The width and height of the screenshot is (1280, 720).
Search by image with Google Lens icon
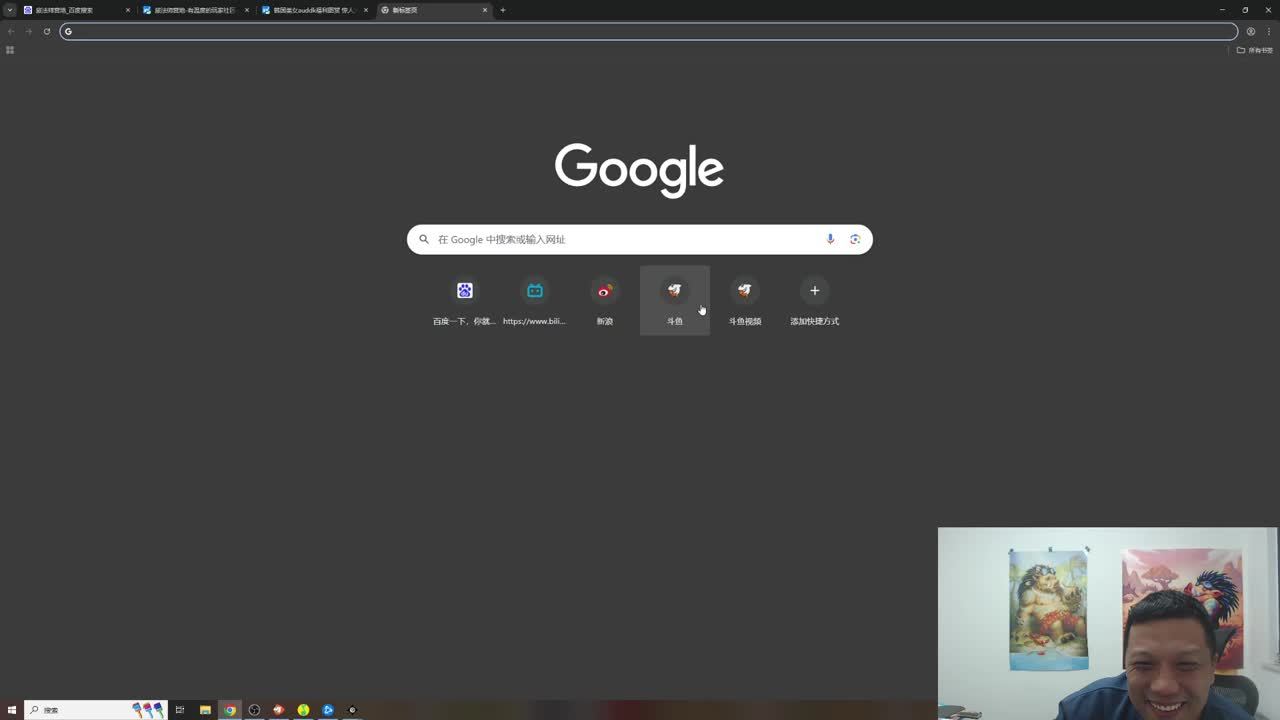[855, 239]
